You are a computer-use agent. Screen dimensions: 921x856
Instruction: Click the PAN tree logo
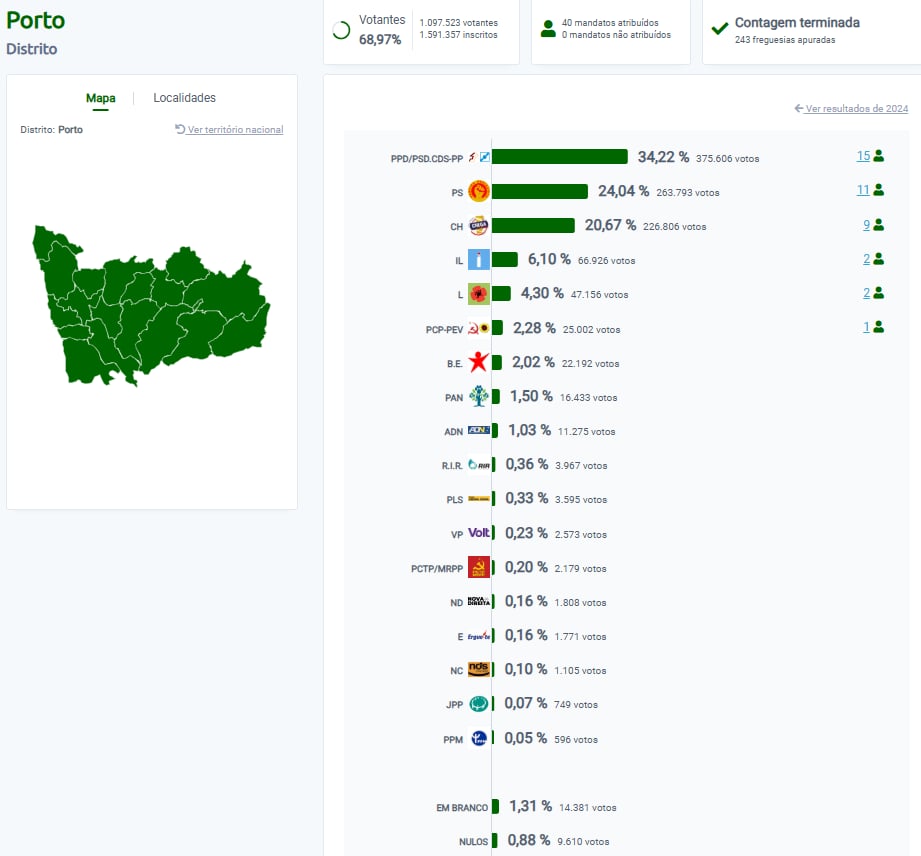[x=479, y=397]
